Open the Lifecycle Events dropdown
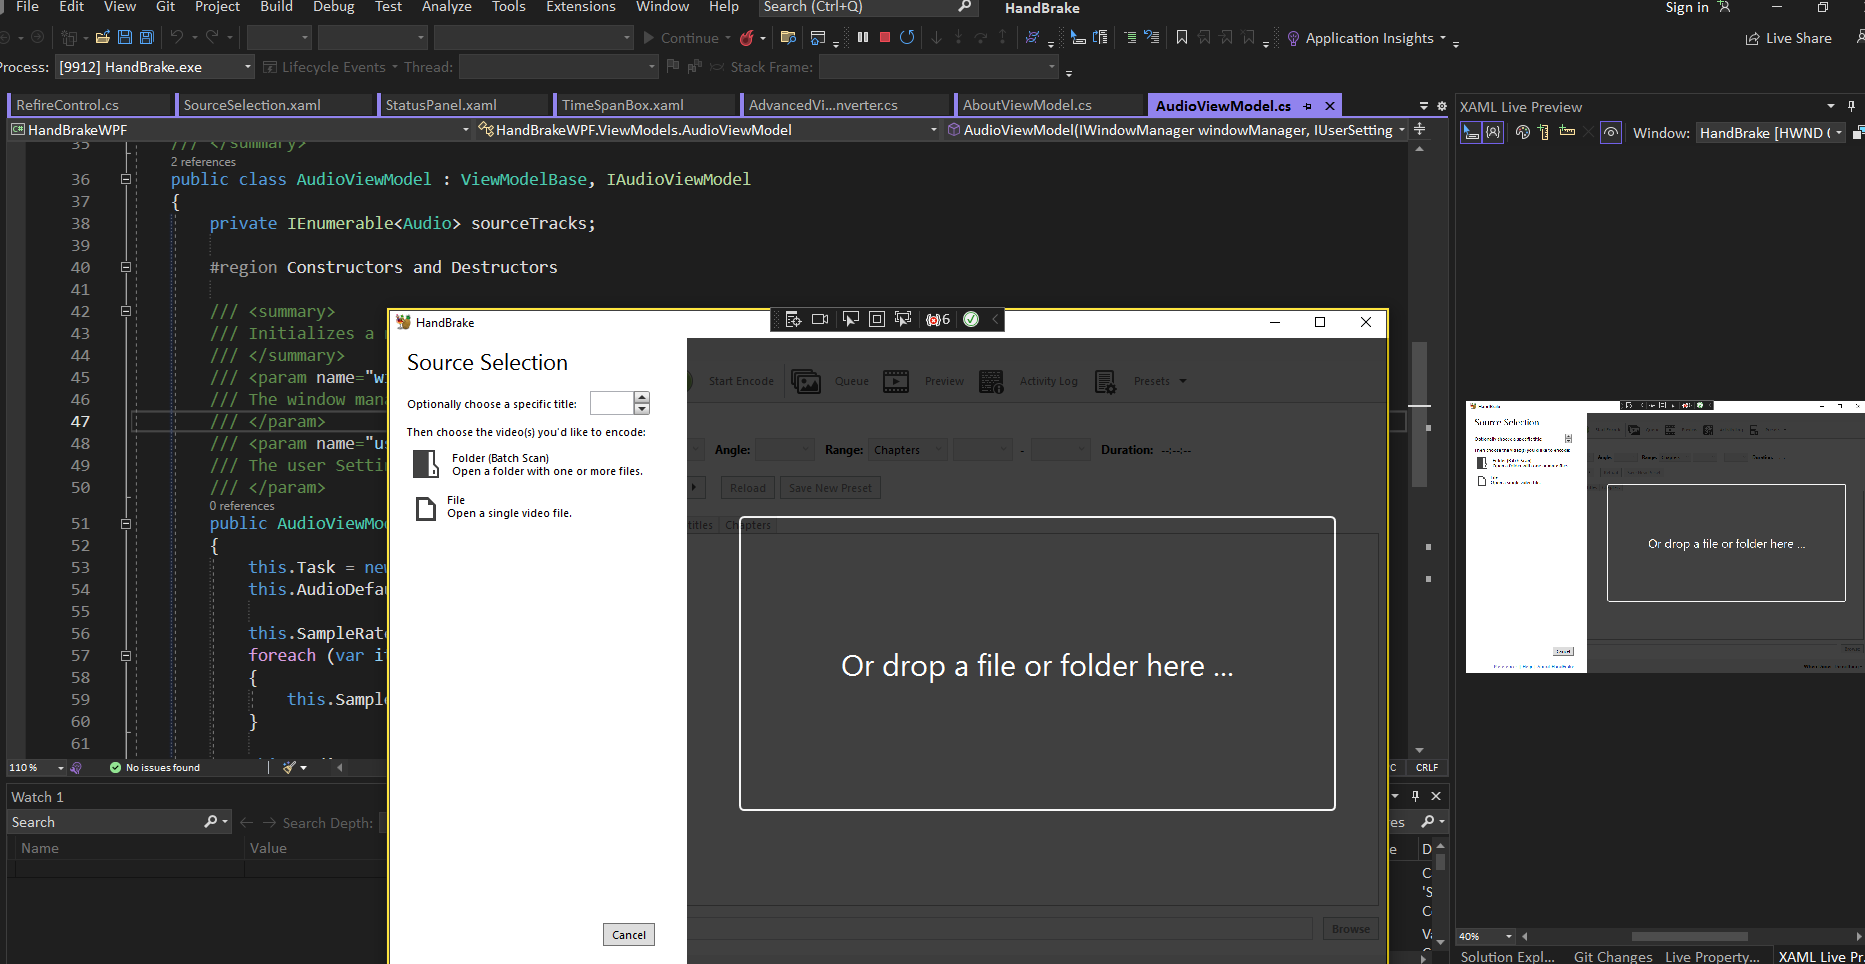 click(330, 67)
